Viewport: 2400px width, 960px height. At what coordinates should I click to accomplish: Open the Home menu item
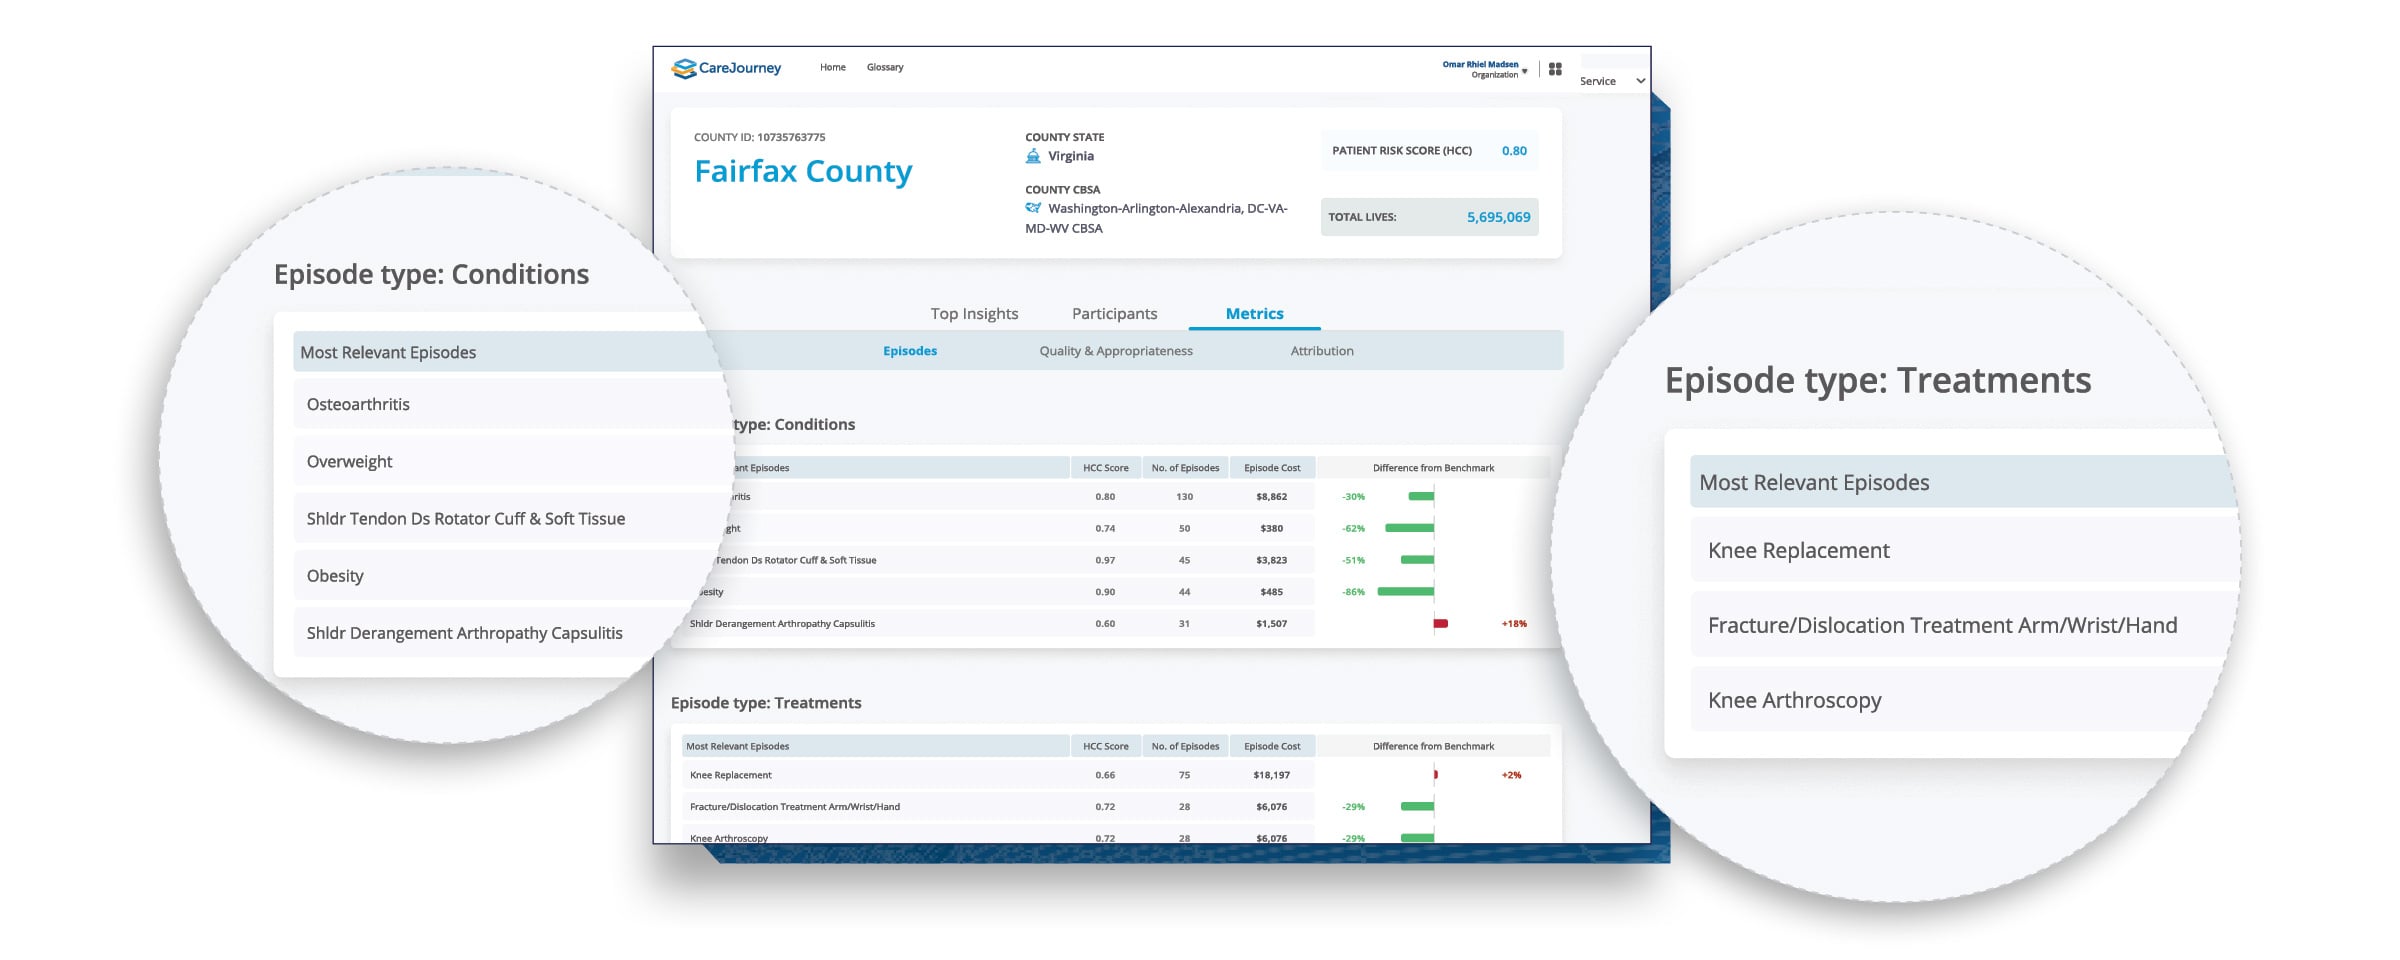point(833,67)
